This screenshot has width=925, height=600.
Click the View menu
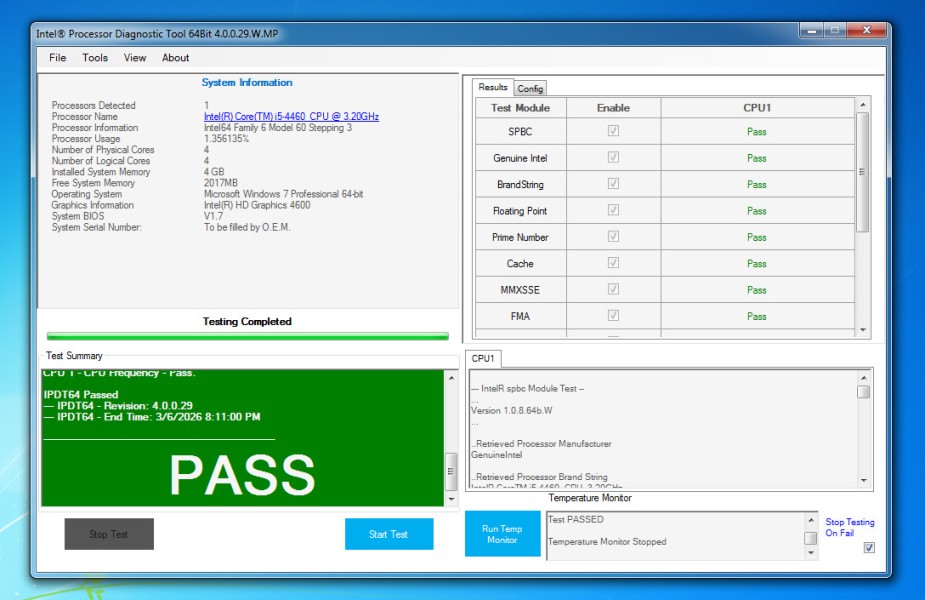pyautogui.click(x=135, y=58)
